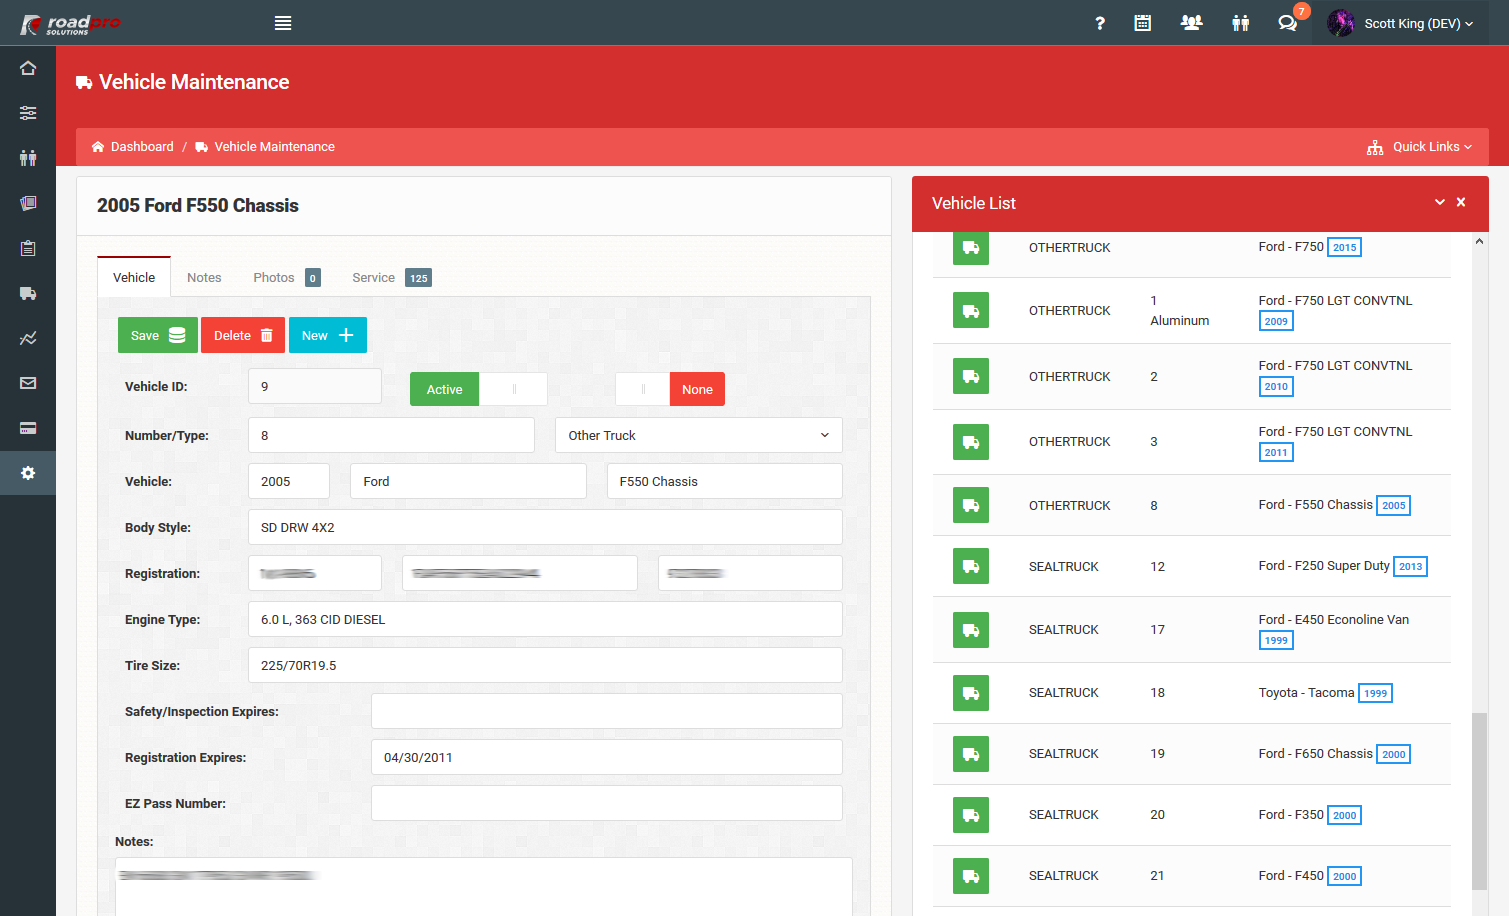The height and width of the screenshot is (916, 1509).
Task: Click the New vehicle button
Action: click(328, 335)
